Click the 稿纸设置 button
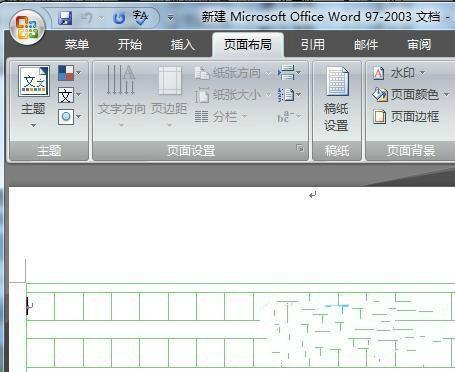Viewport: 455px width, 372px height. (337, 99)
